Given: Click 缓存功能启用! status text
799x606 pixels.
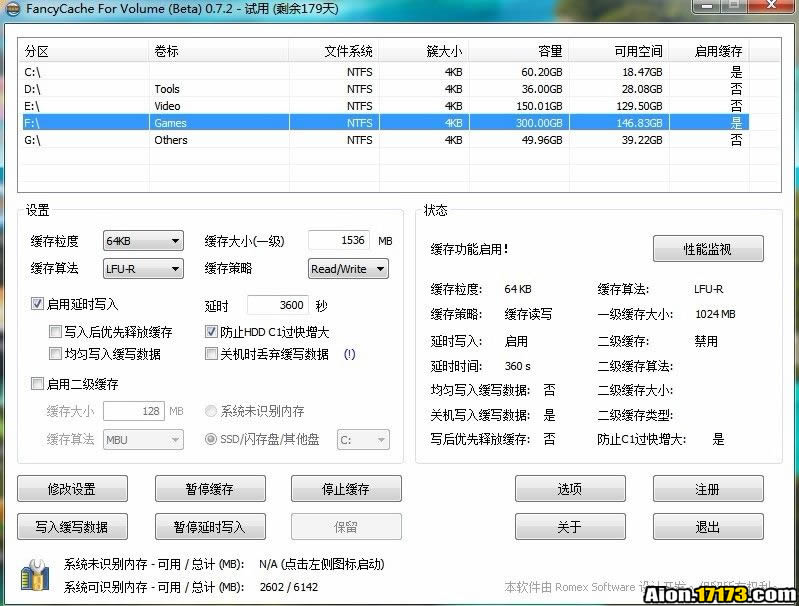Looking at the screenshot, I should coord(469,249).
